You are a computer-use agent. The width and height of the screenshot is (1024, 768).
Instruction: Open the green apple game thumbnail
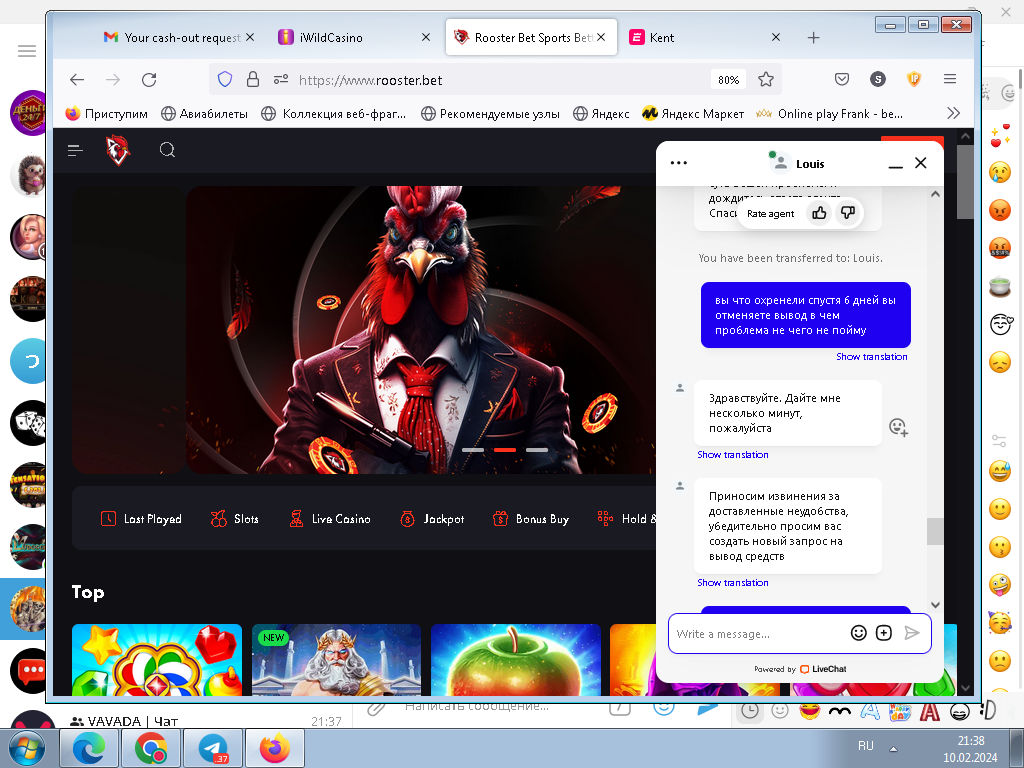tap(516, 660)
